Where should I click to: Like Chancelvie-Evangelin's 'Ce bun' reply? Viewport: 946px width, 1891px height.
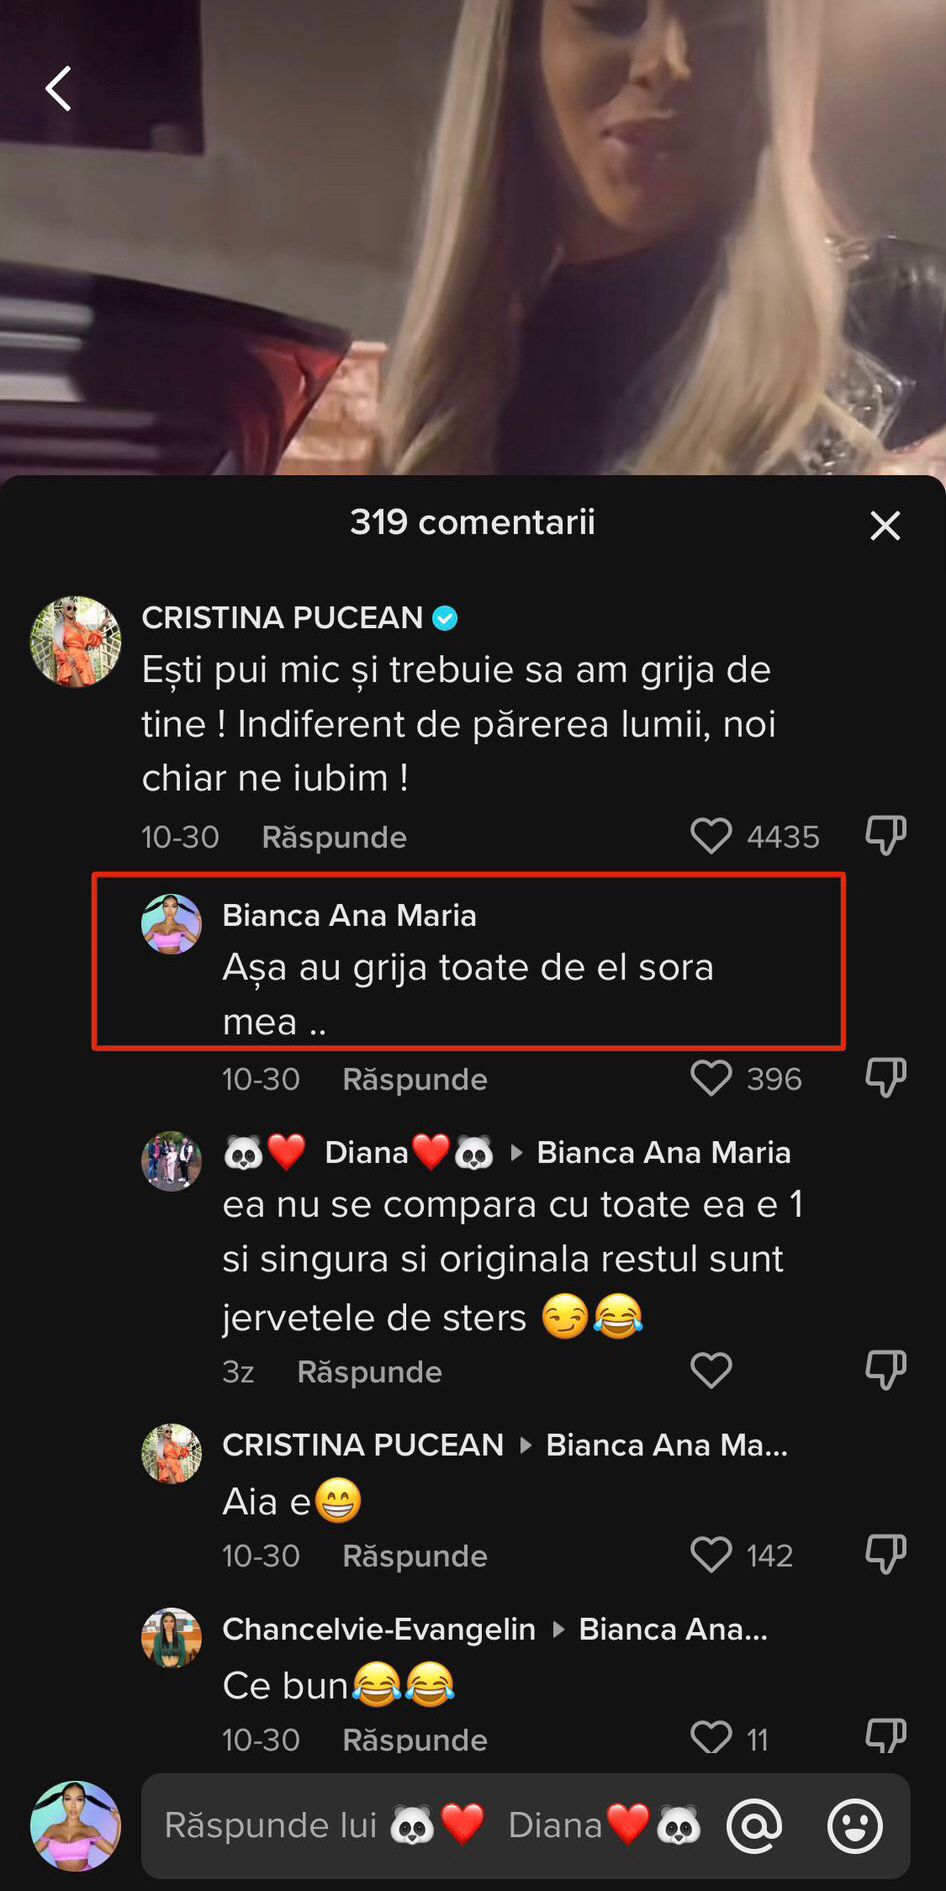coord(711,1738)
